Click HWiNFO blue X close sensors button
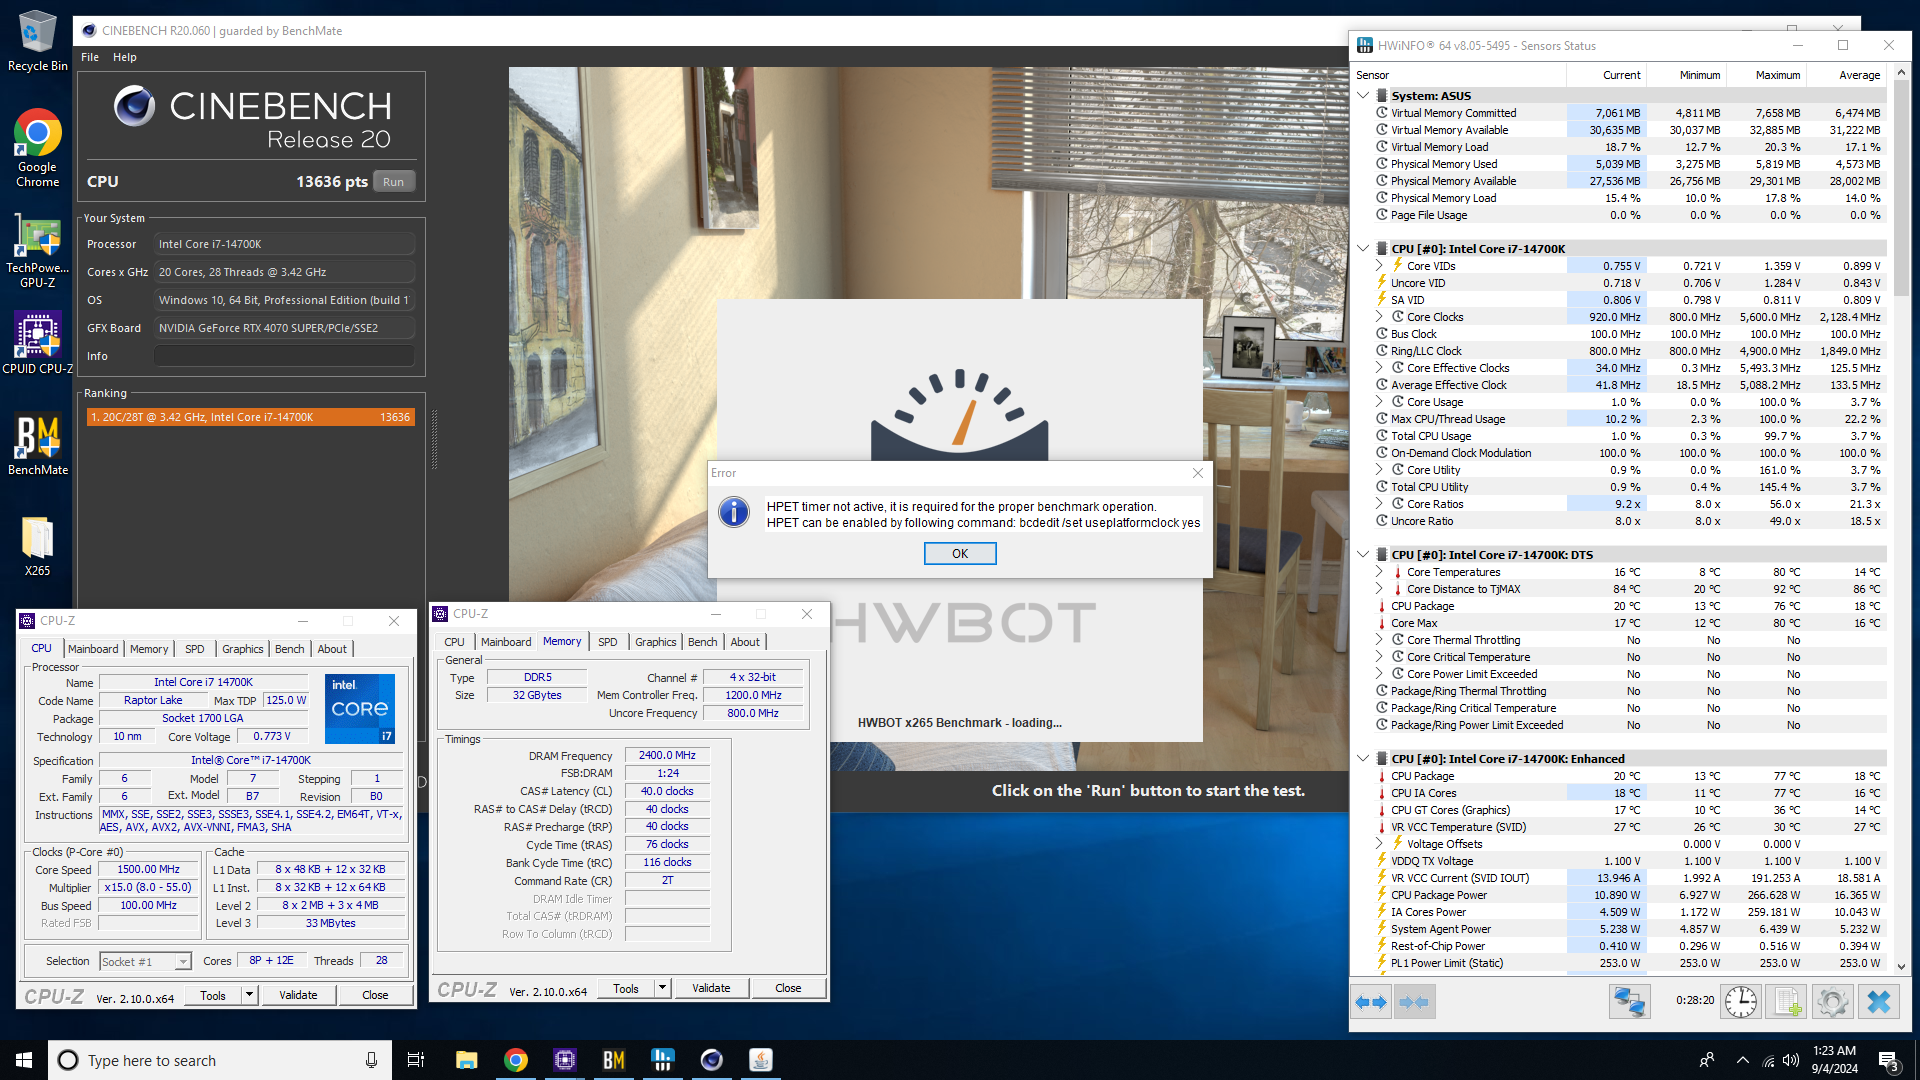The height and width of the screenshot is (1080, 1920). click(1879, 1002)
